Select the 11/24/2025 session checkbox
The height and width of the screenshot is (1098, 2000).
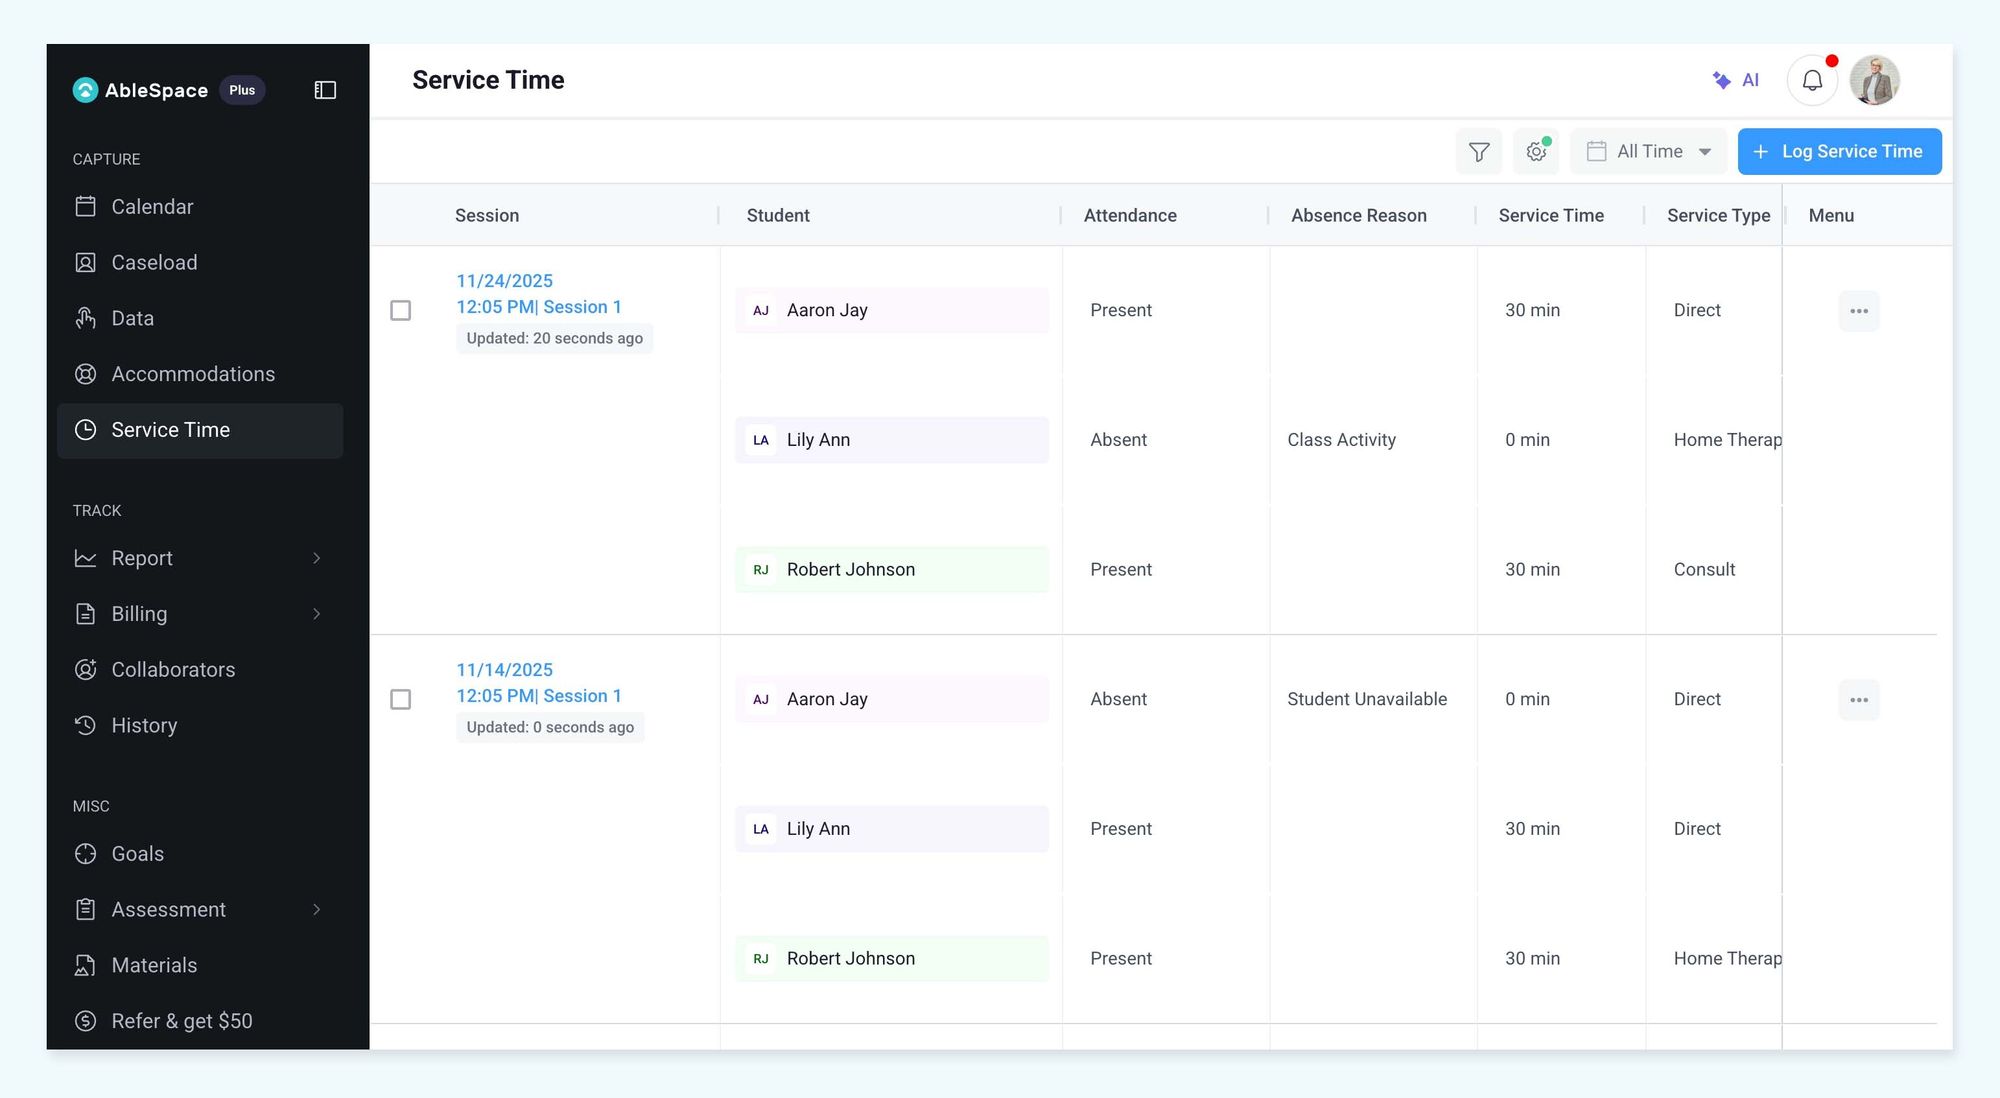pyautogui.click(x=401, y=311)
